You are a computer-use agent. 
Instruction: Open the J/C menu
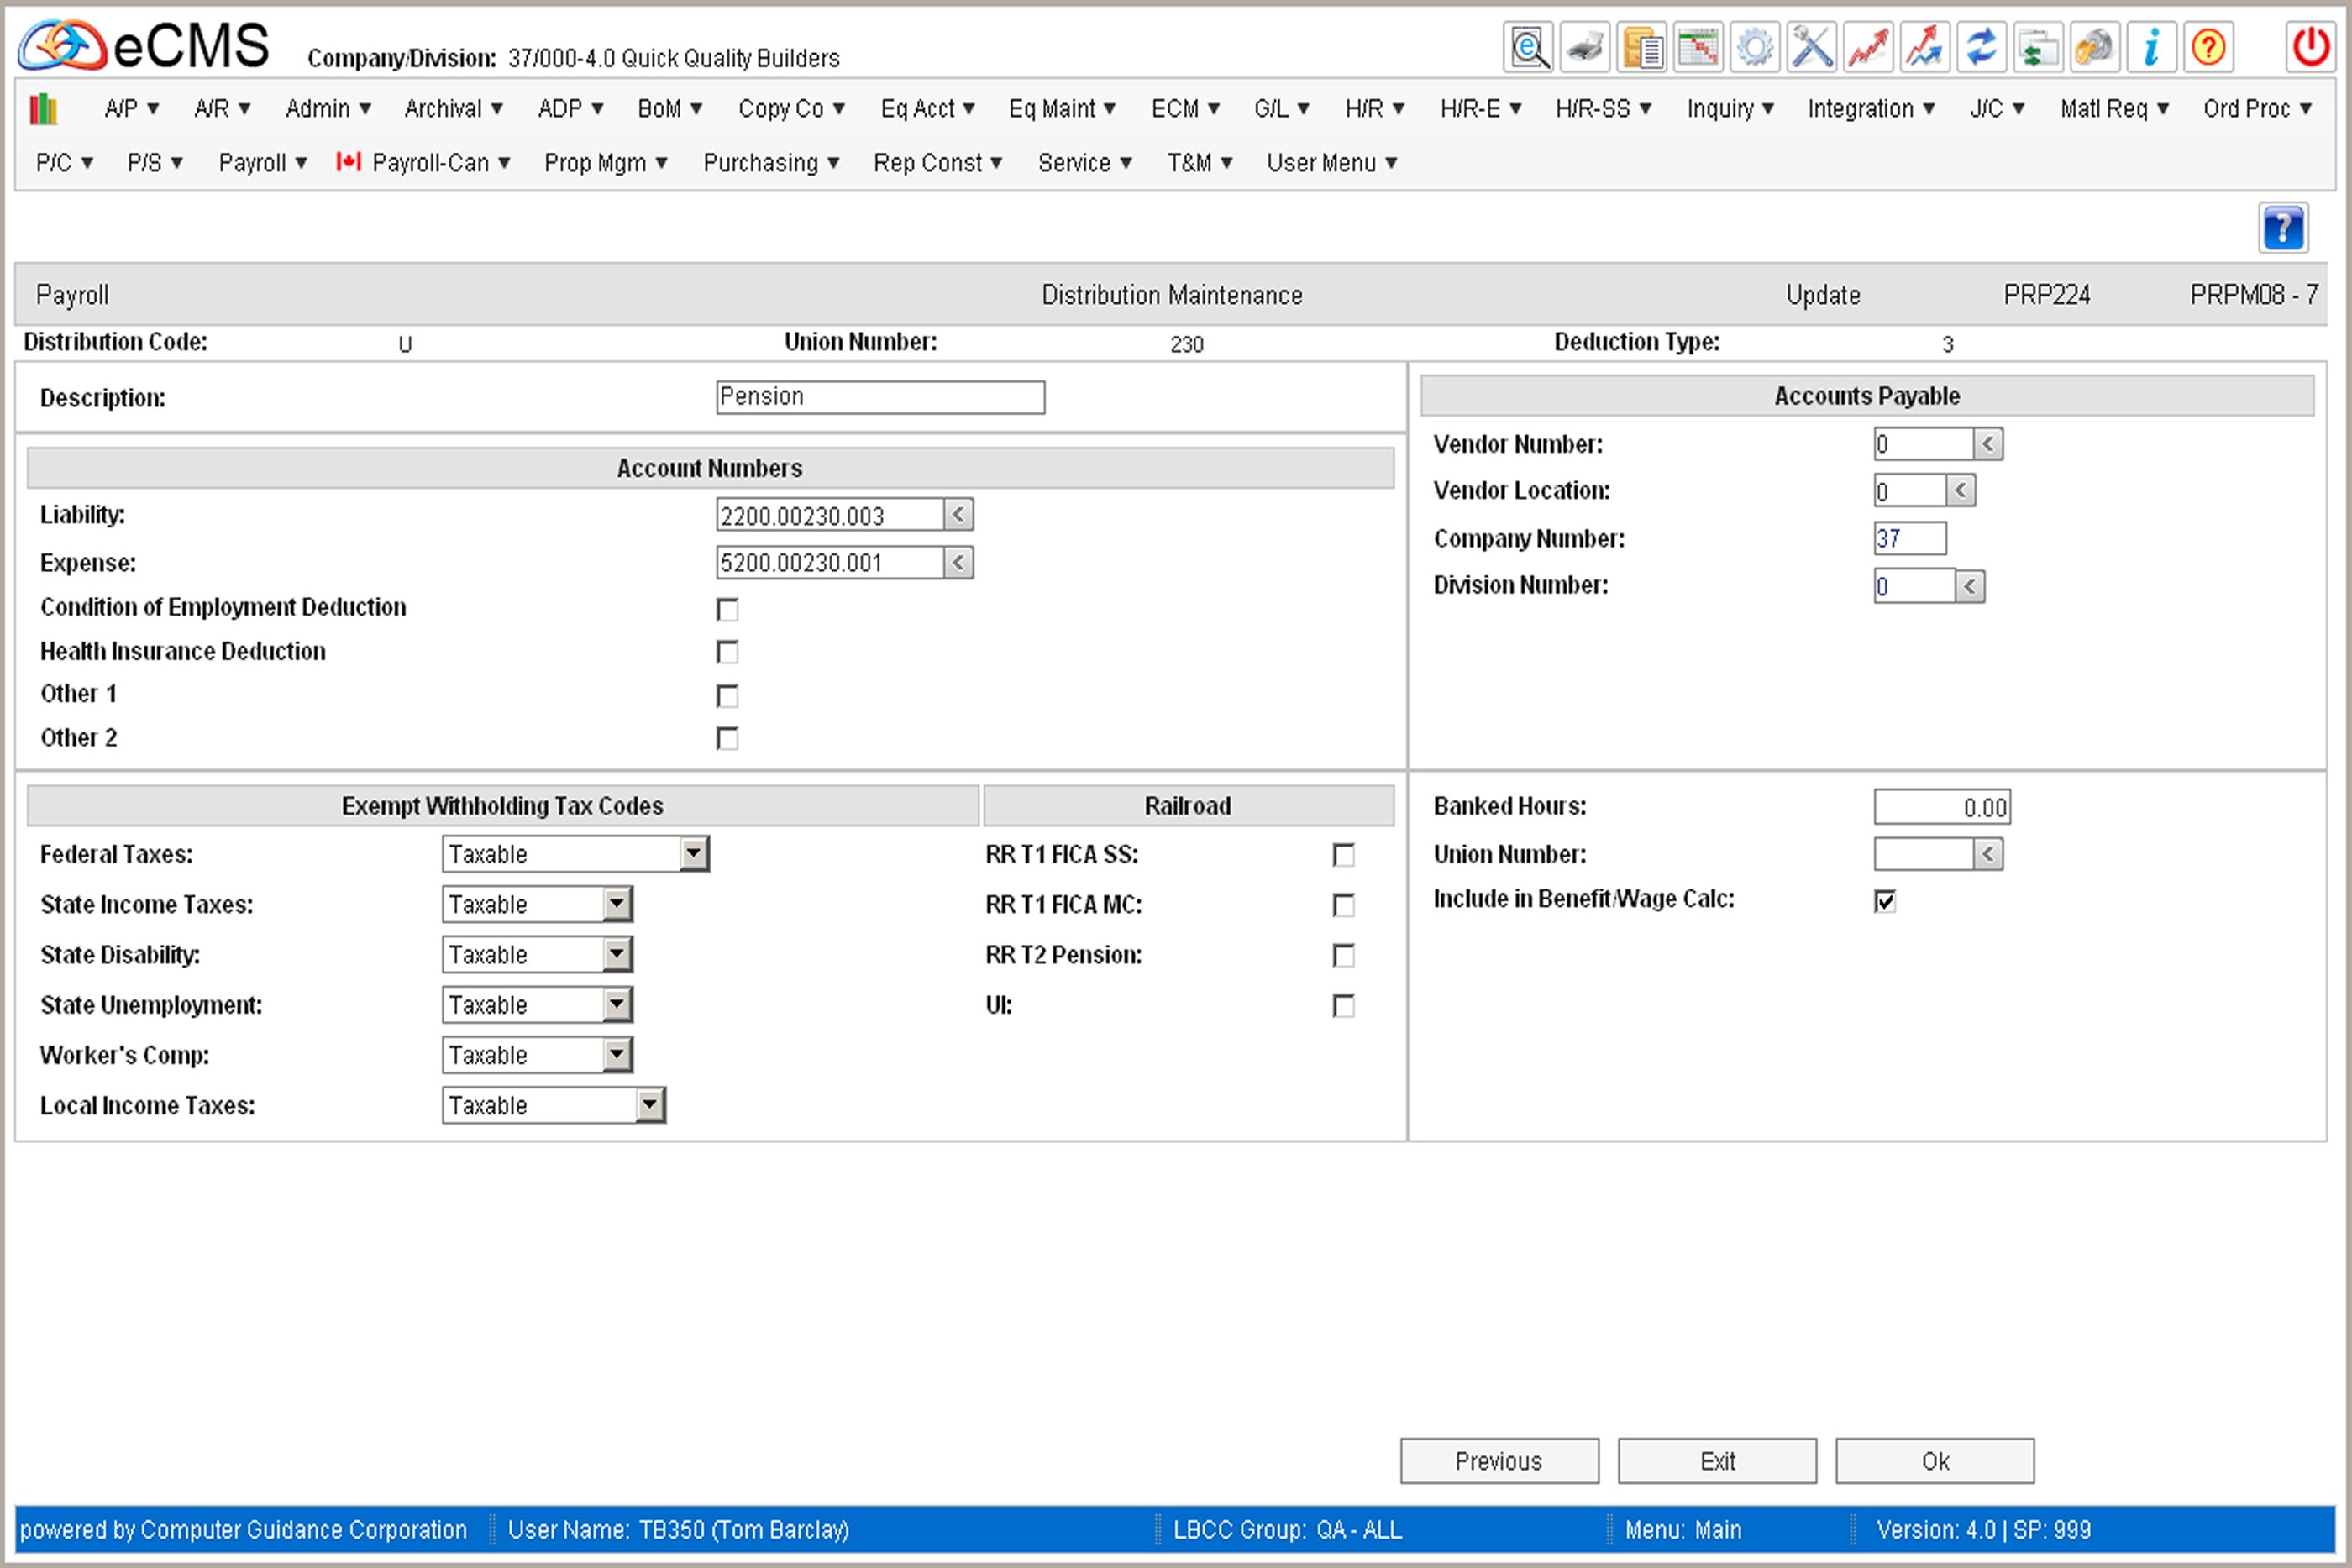1997,108
